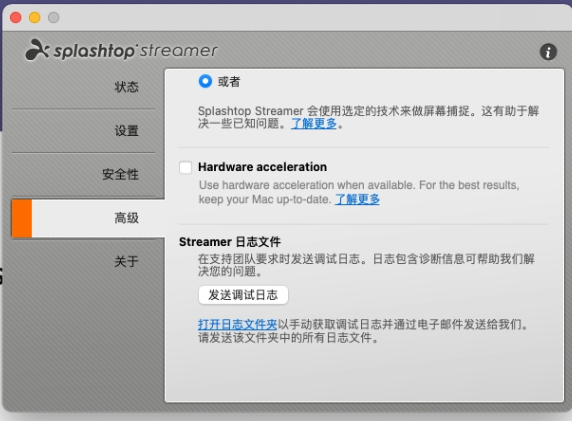The image size is (572, 421).
Task: Go to the 安全性 tab
Action: point(120,174)
